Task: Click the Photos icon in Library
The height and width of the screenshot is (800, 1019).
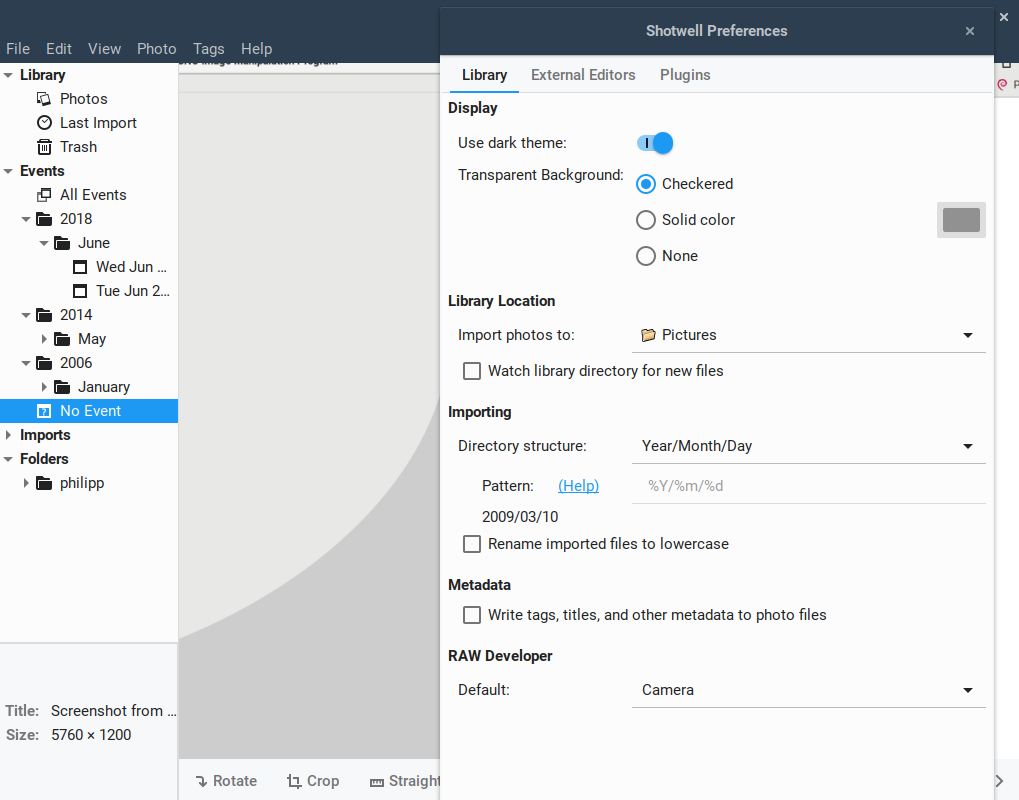Action: tap(44, 99)
